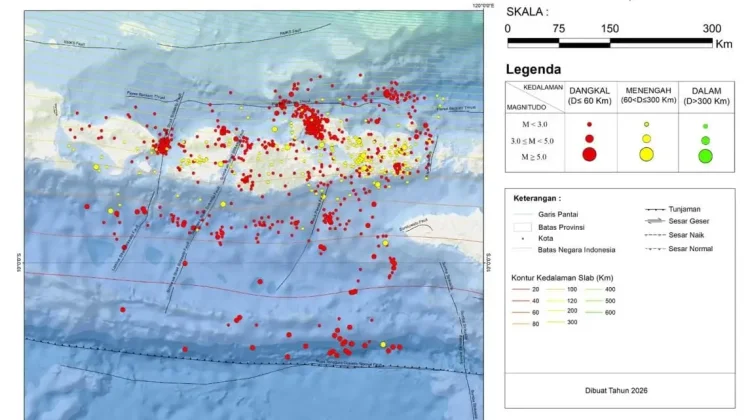Viewport: 750px width, 420px height.
Task: Click the black-and-white scale bar
Action: pos(610,43)
